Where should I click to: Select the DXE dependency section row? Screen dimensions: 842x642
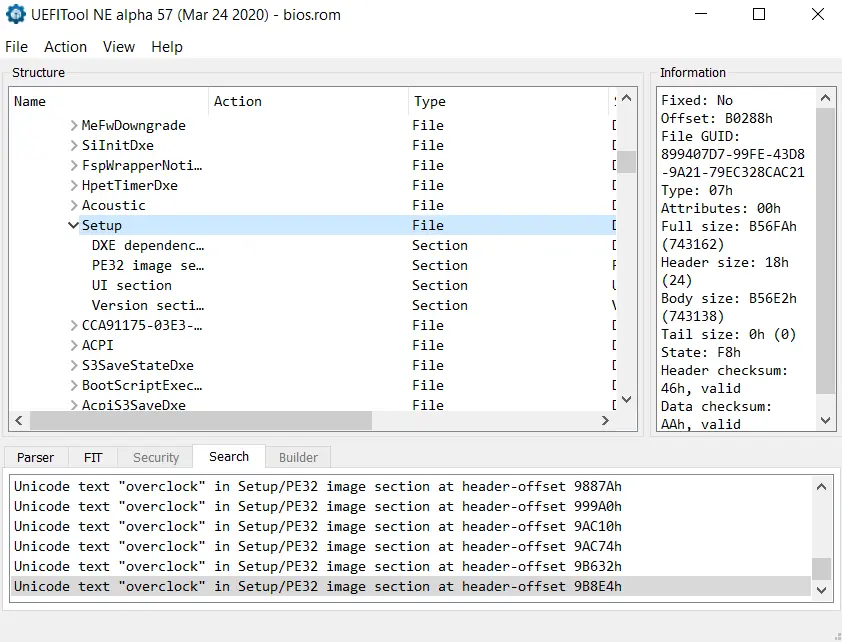[313, 245]
